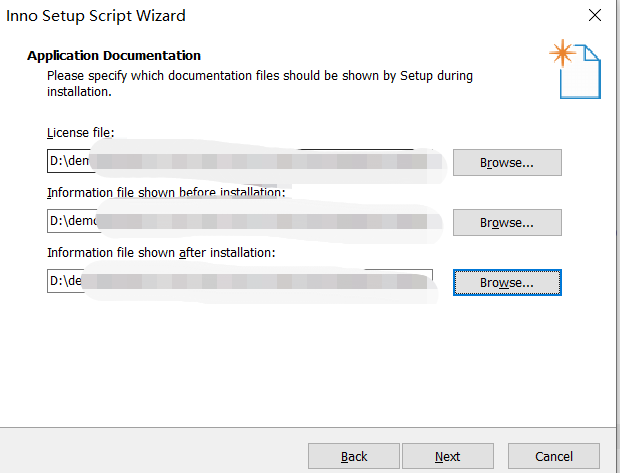
Task: Browse for the license file
Action: click(506, 162)
